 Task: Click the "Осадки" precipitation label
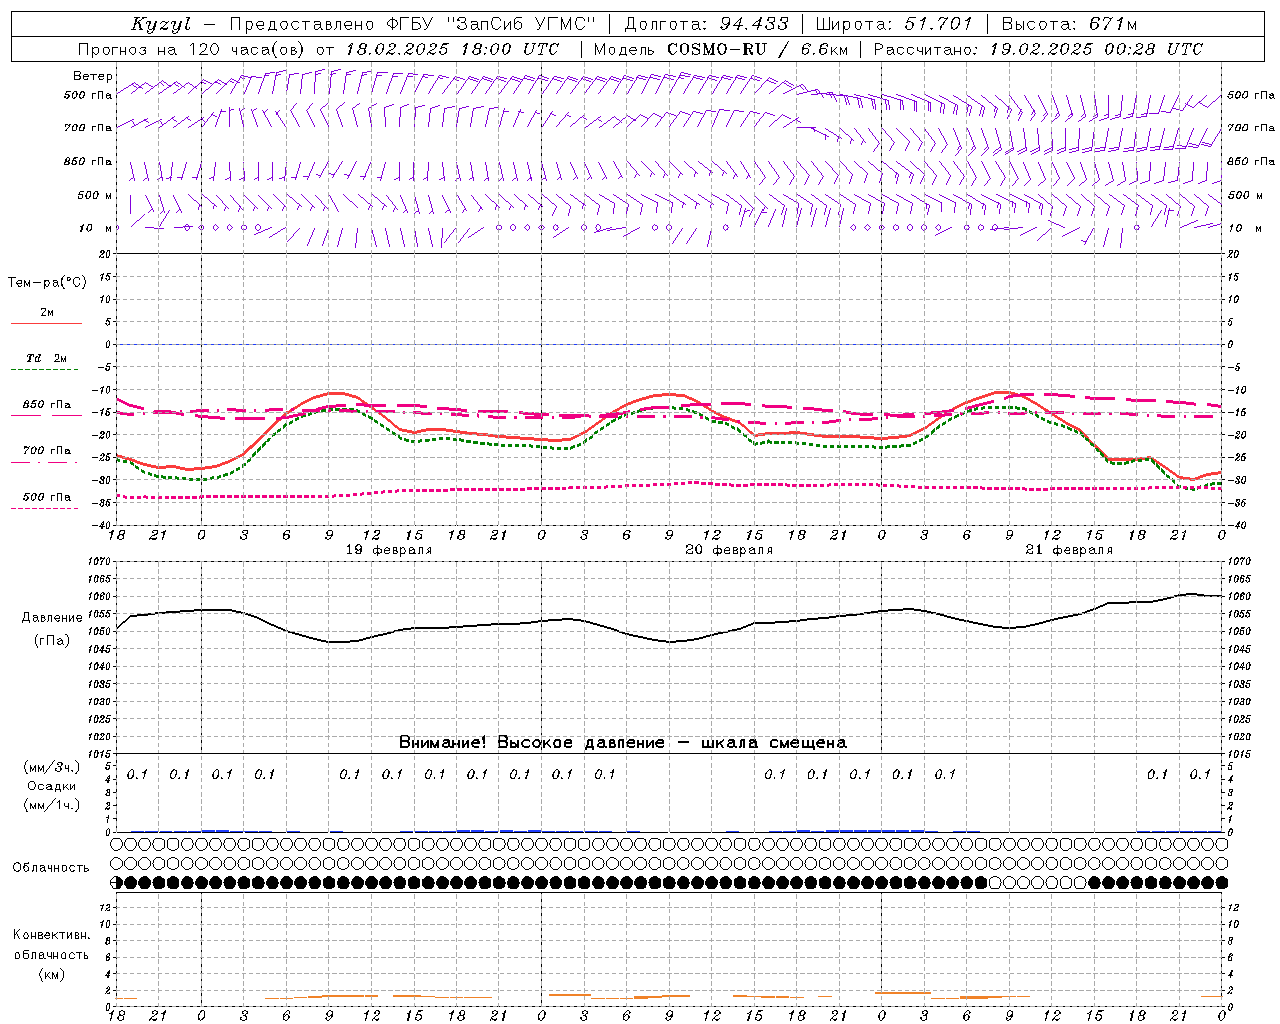coord(52,786)
